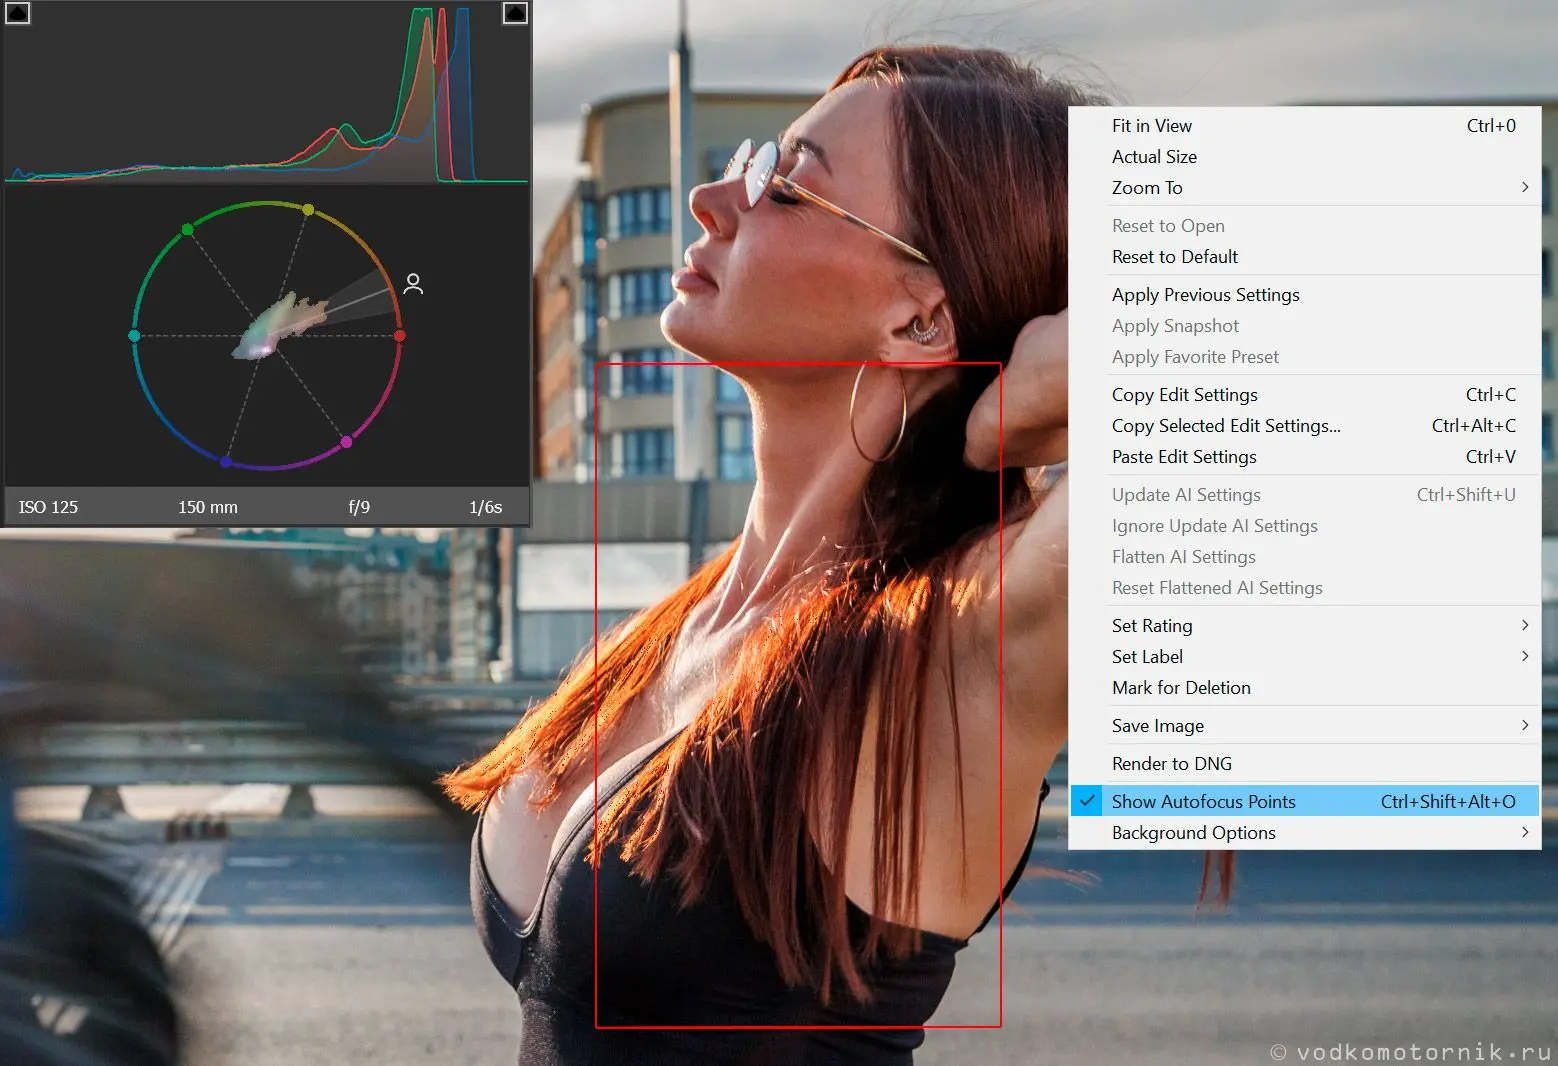Click the 150 mm focal length readout
Screen dimensions: 1558x1066
tap(208, 507)
